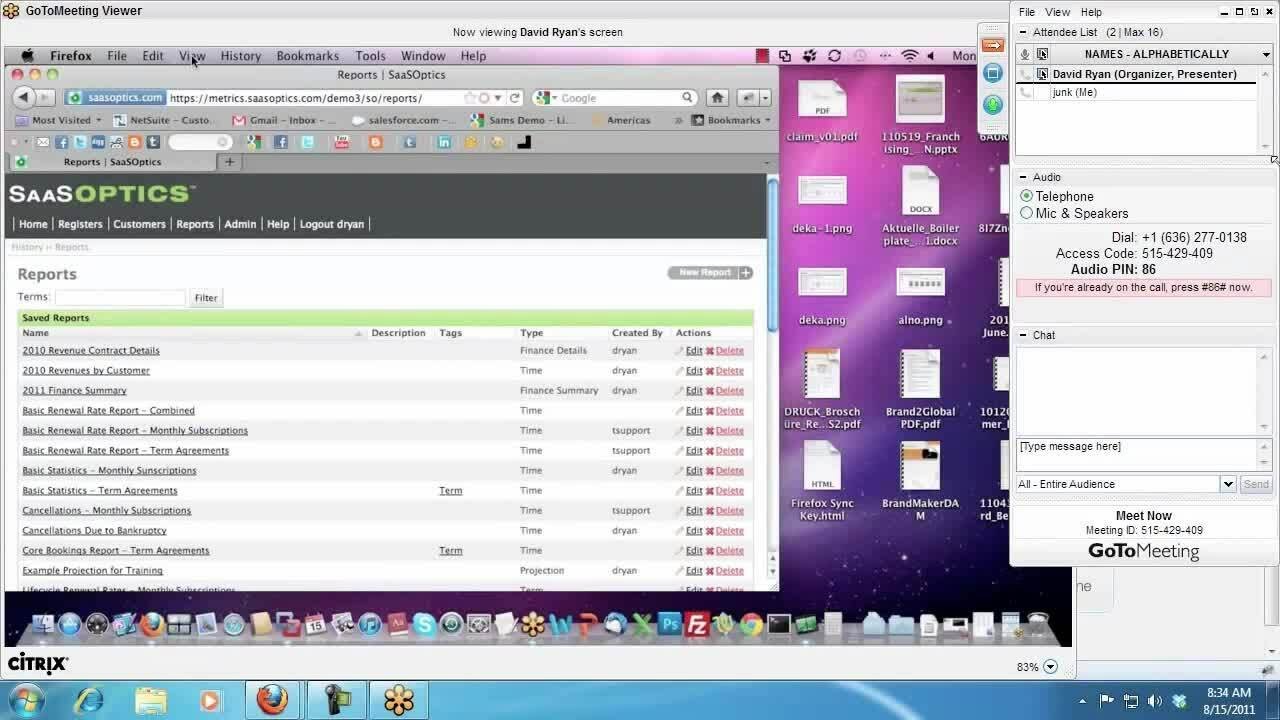Open the file explorer taskbar icon
Viewport: 1280px width, 720px height.
point(150,700)
